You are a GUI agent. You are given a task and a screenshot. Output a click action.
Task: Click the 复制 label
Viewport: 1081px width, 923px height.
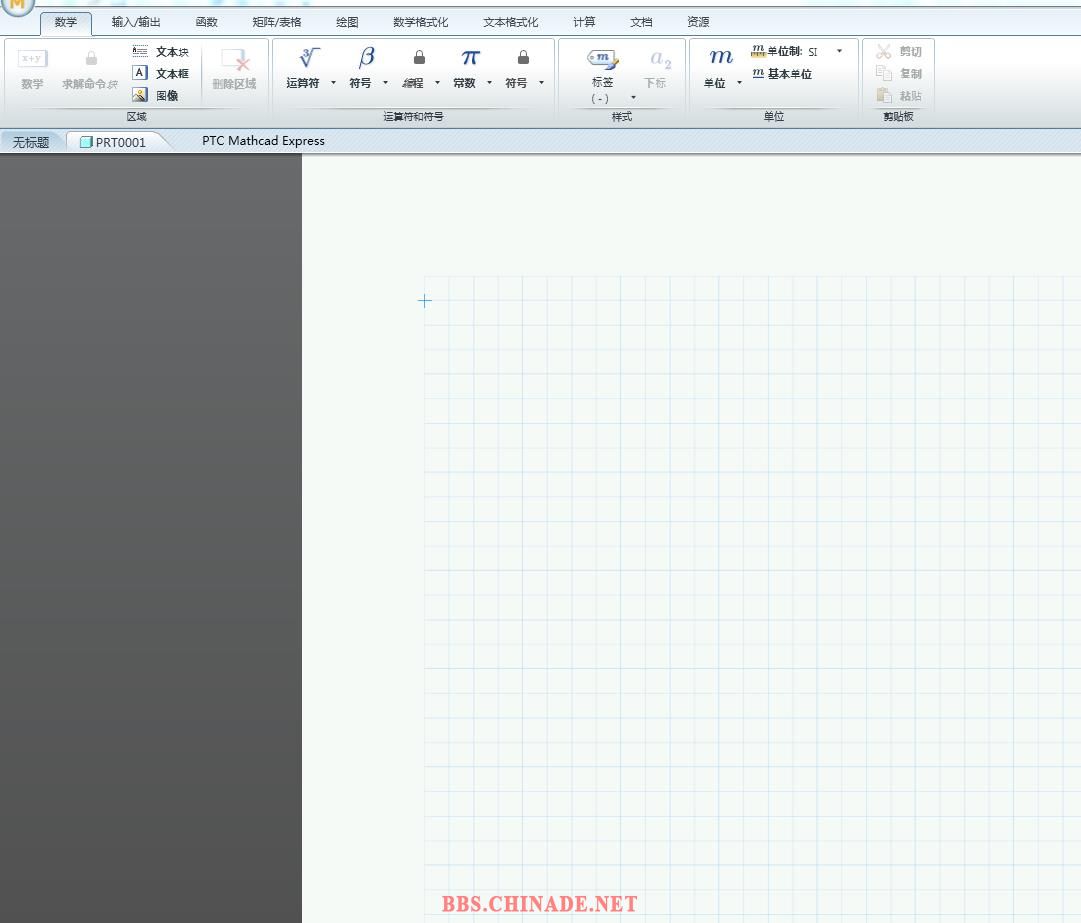pyautogui.click(x=911, y=73)
